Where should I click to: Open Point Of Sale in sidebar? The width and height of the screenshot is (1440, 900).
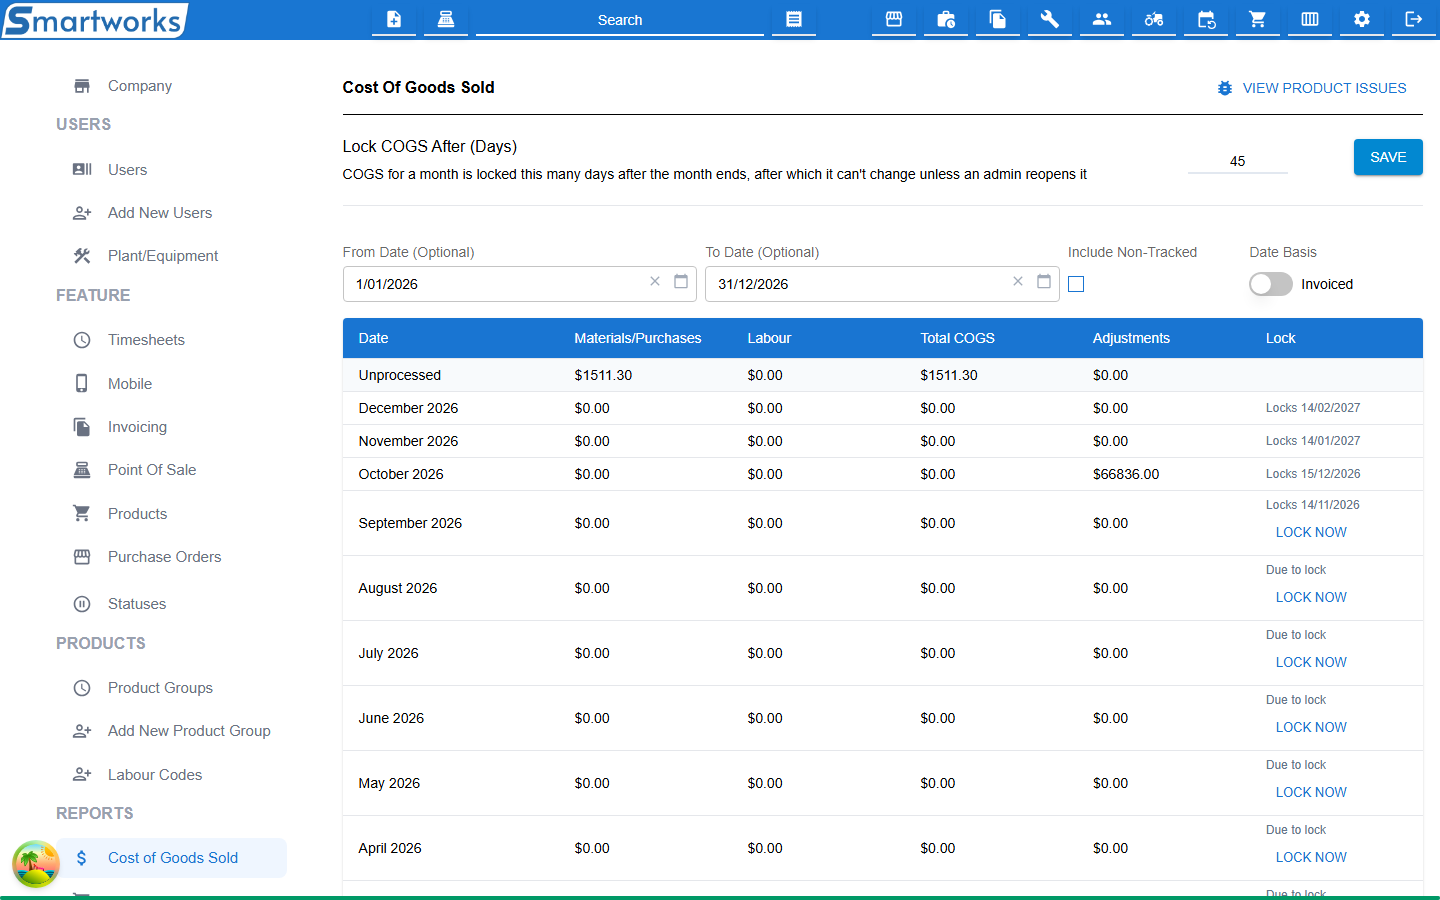(152, 470)
